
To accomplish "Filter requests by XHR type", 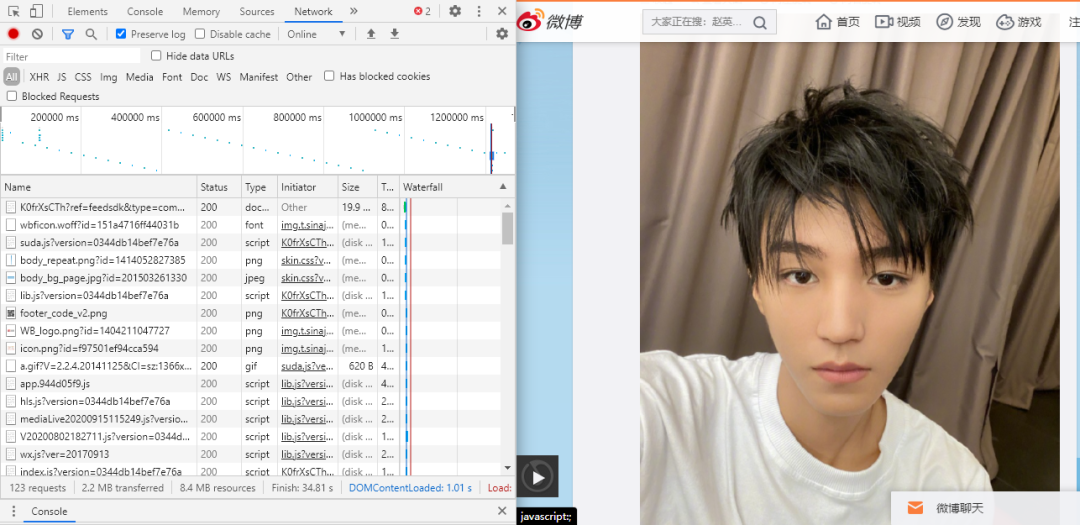I will (x=39, y=77).
